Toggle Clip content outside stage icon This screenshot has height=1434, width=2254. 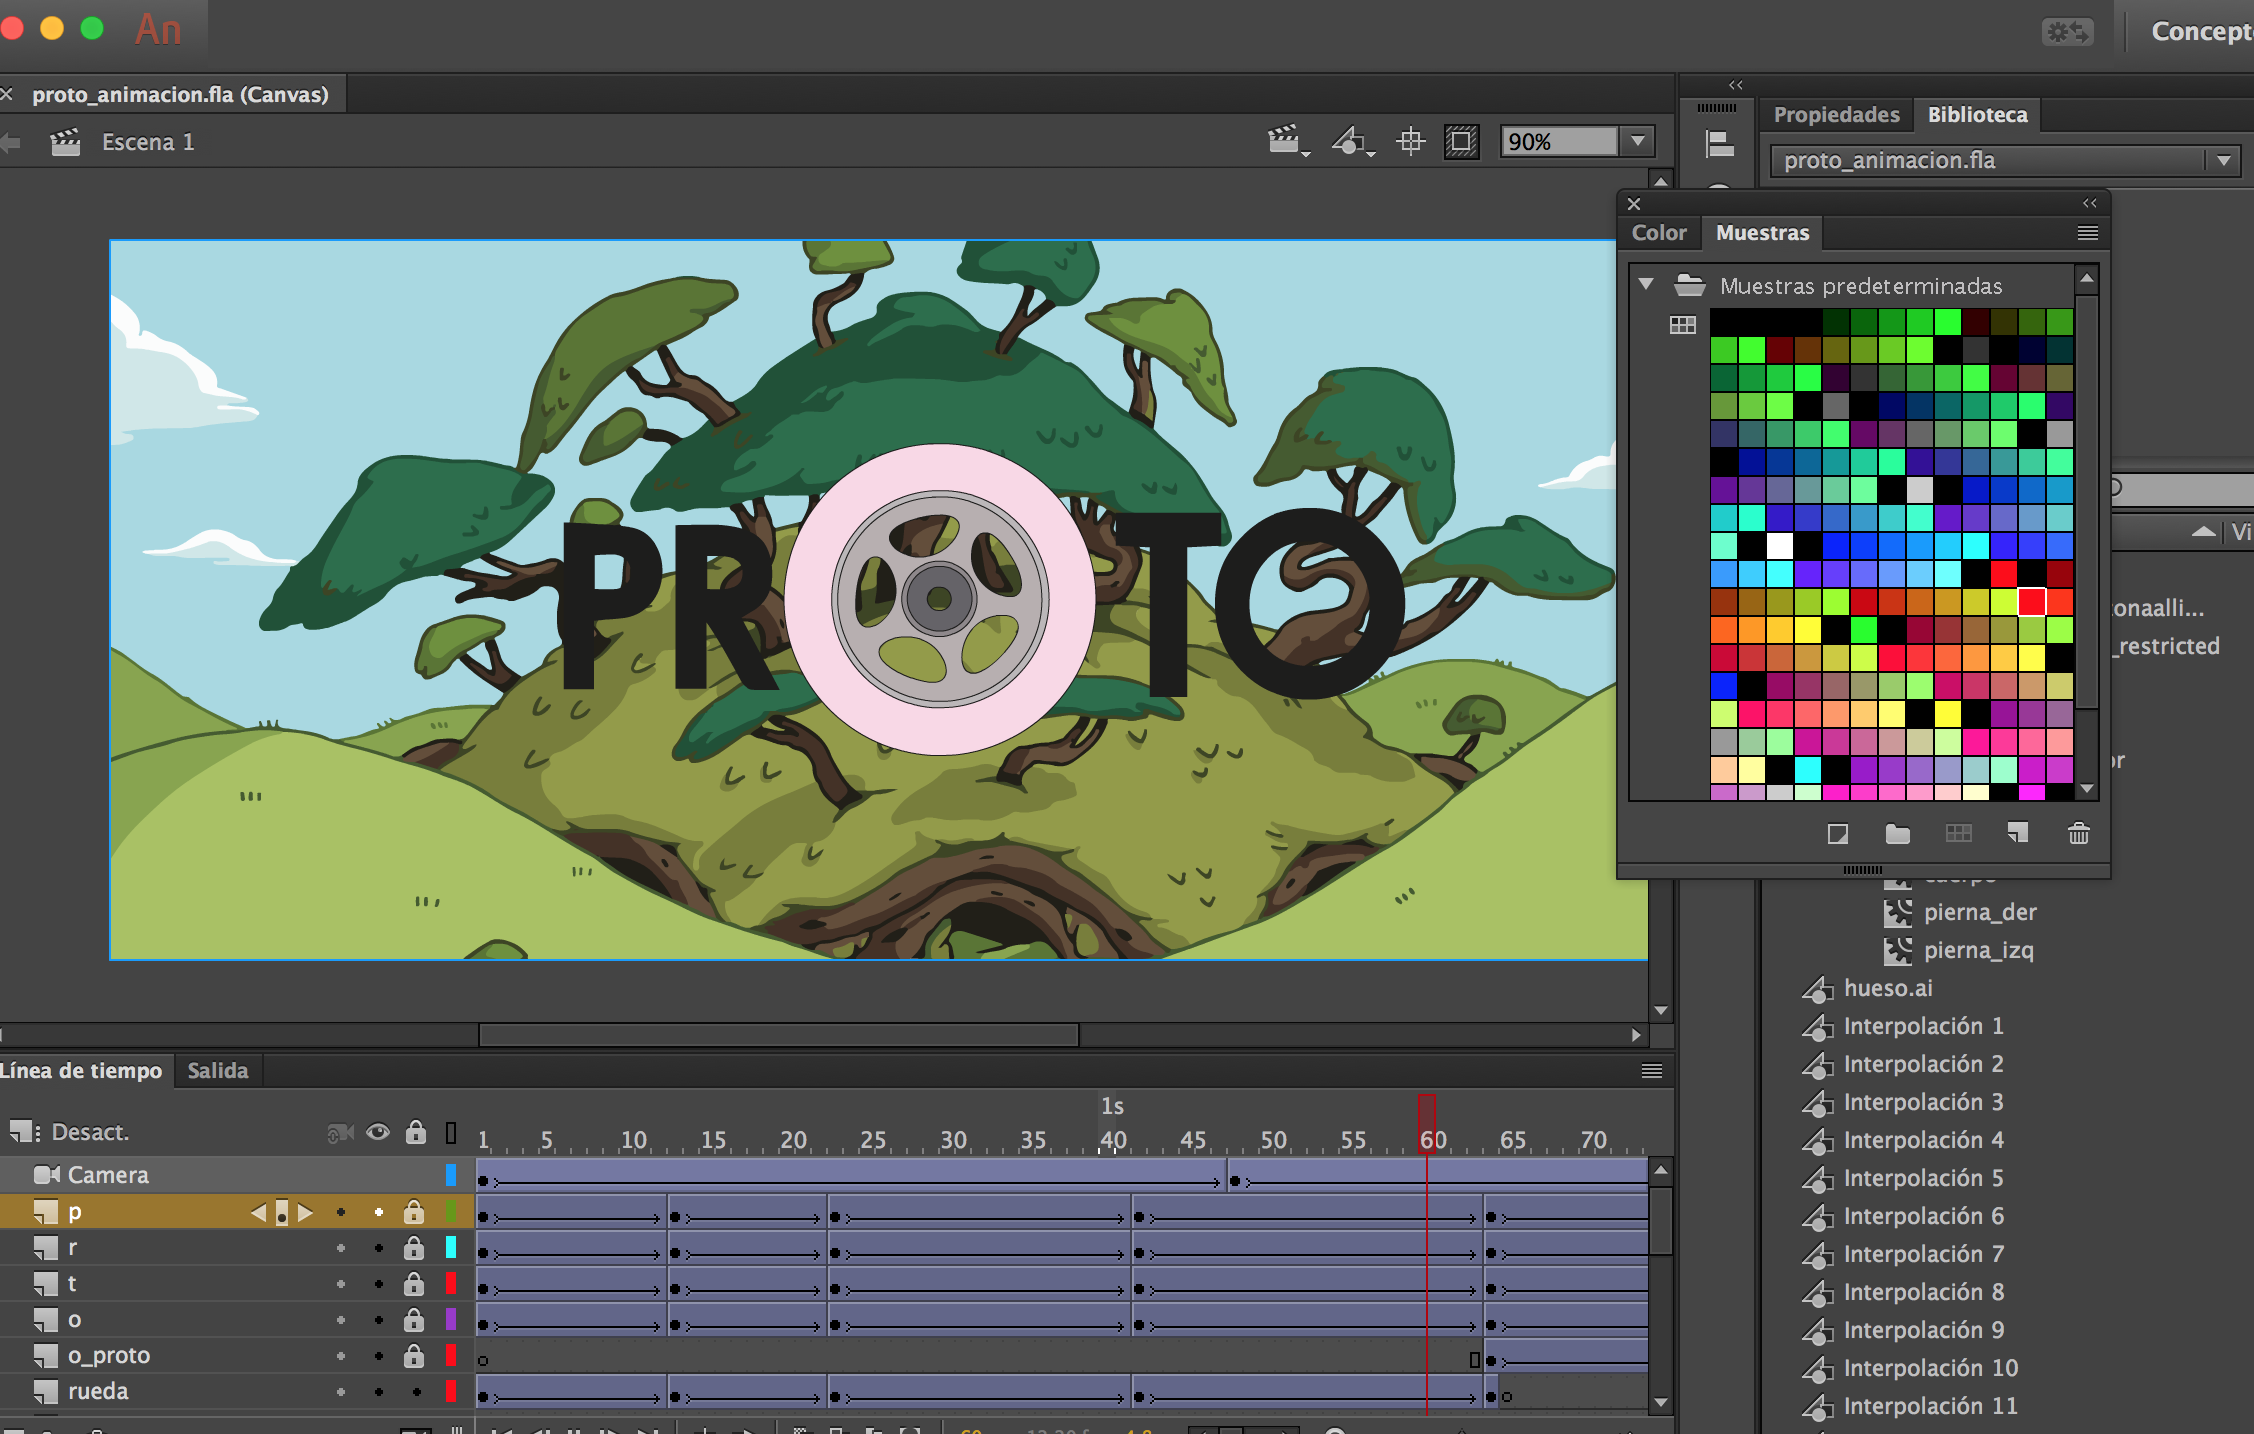[x=1461, y=141]
